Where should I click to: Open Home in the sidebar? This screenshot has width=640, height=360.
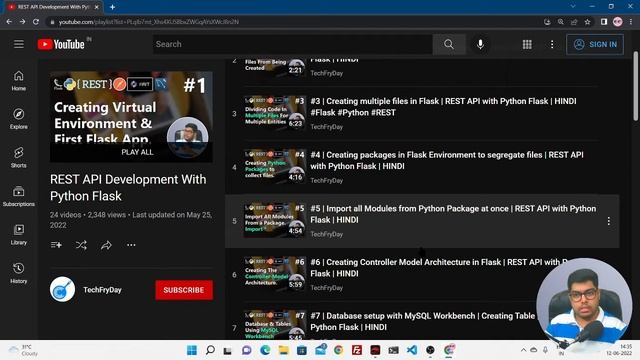pyautogui.click(x=19, y=80)
